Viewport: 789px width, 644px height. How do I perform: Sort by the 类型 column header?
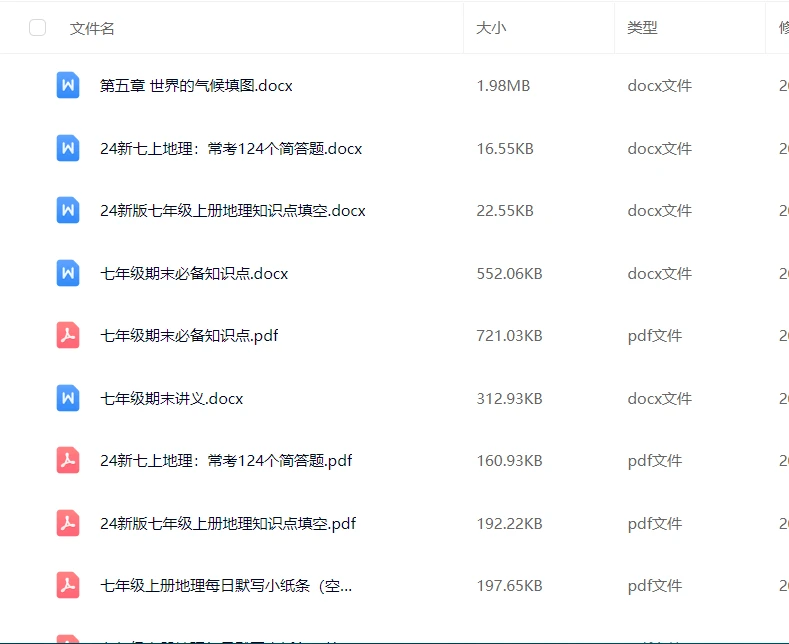pos(642,28)
